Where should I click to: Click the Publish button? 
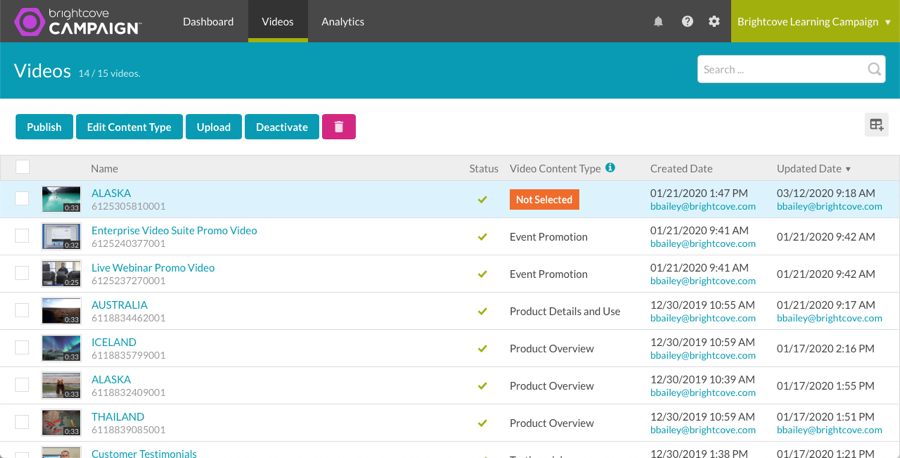[x=44, y=127]
